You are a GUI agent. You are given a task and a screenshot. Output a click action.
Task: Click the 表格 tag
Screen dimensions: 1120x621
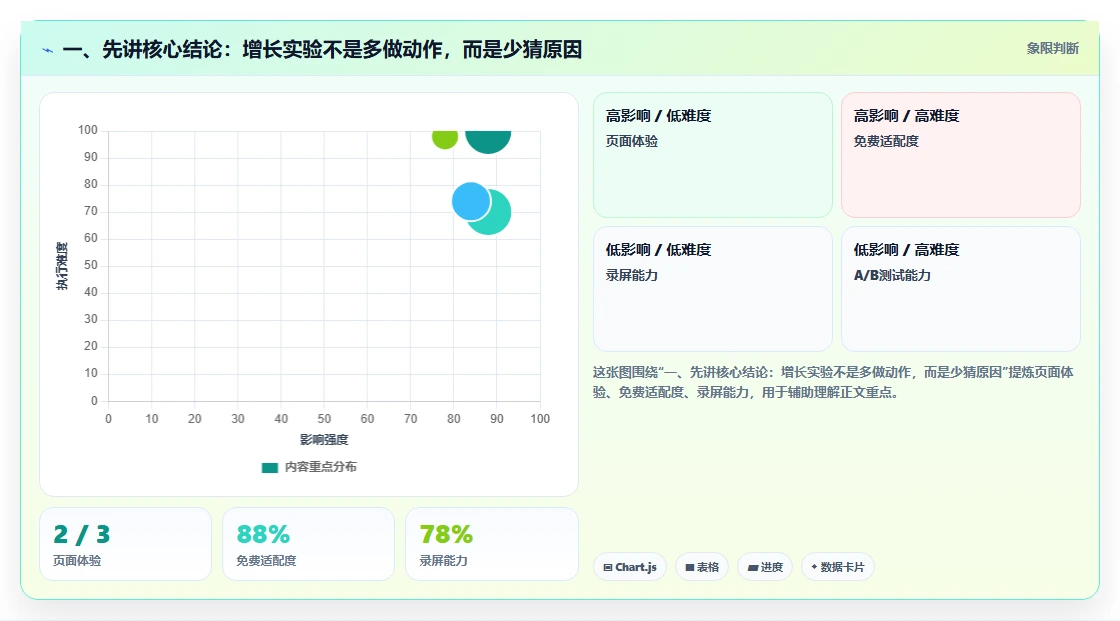tap(702, 567)
